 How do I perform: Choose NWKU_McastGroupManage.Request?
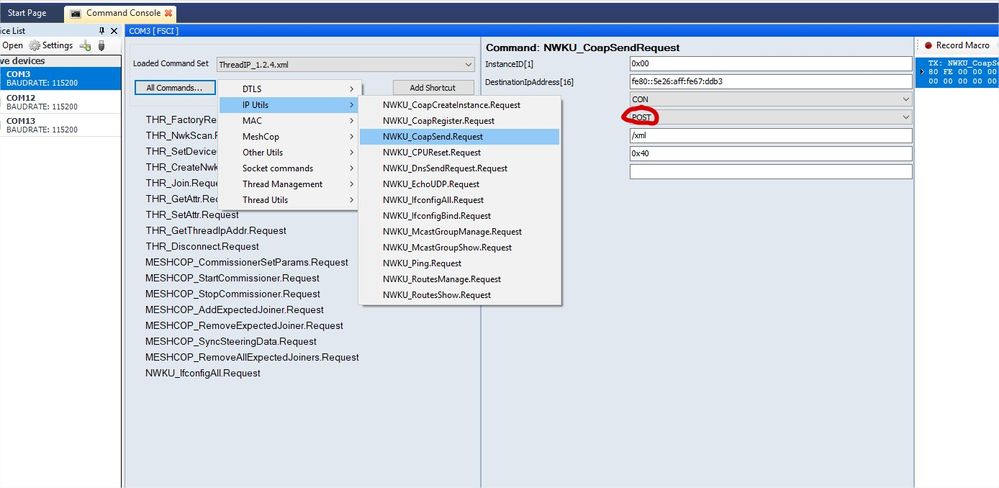460,232
